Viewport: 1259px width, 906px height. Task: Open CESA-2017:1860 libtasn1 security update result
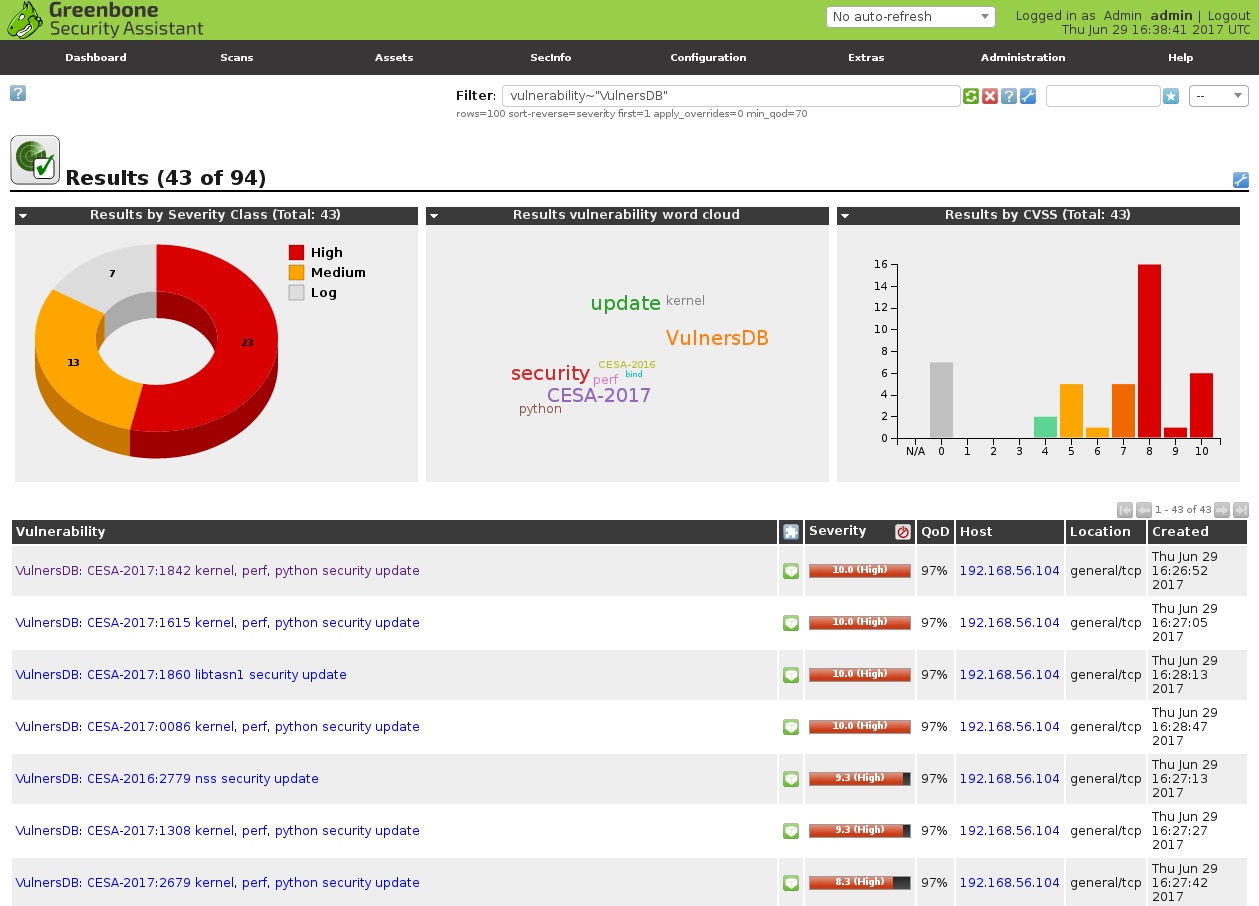181,675
